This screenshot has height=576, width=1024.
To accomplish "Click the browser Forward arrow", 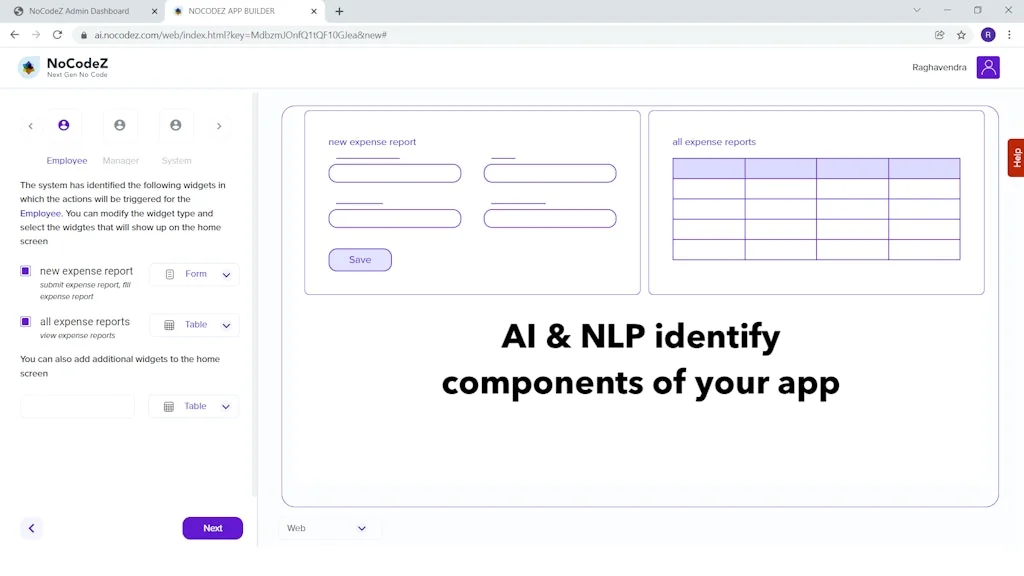I will coord(36,35).
